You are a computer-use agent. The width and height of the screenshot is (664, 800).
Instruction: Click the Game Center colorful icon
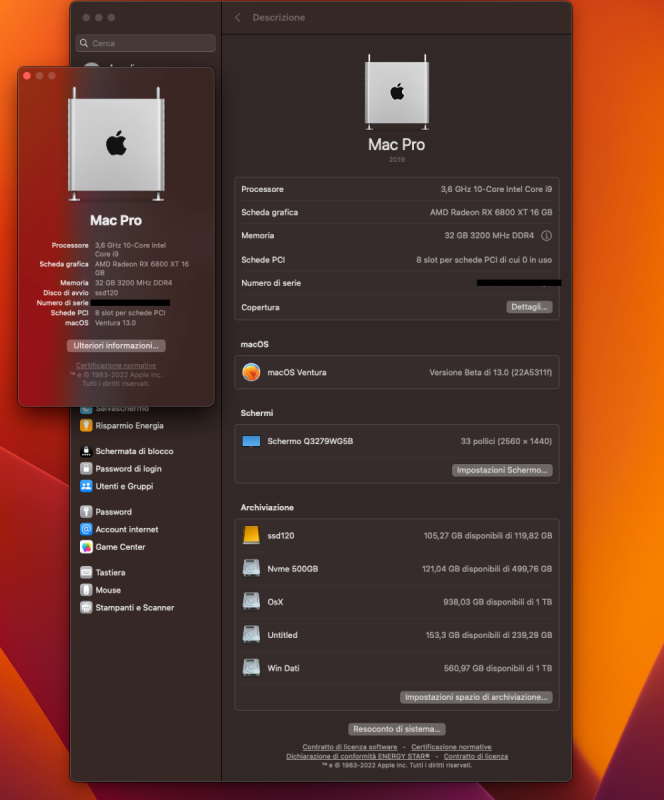pyautogui.click(x=86, y=547)
